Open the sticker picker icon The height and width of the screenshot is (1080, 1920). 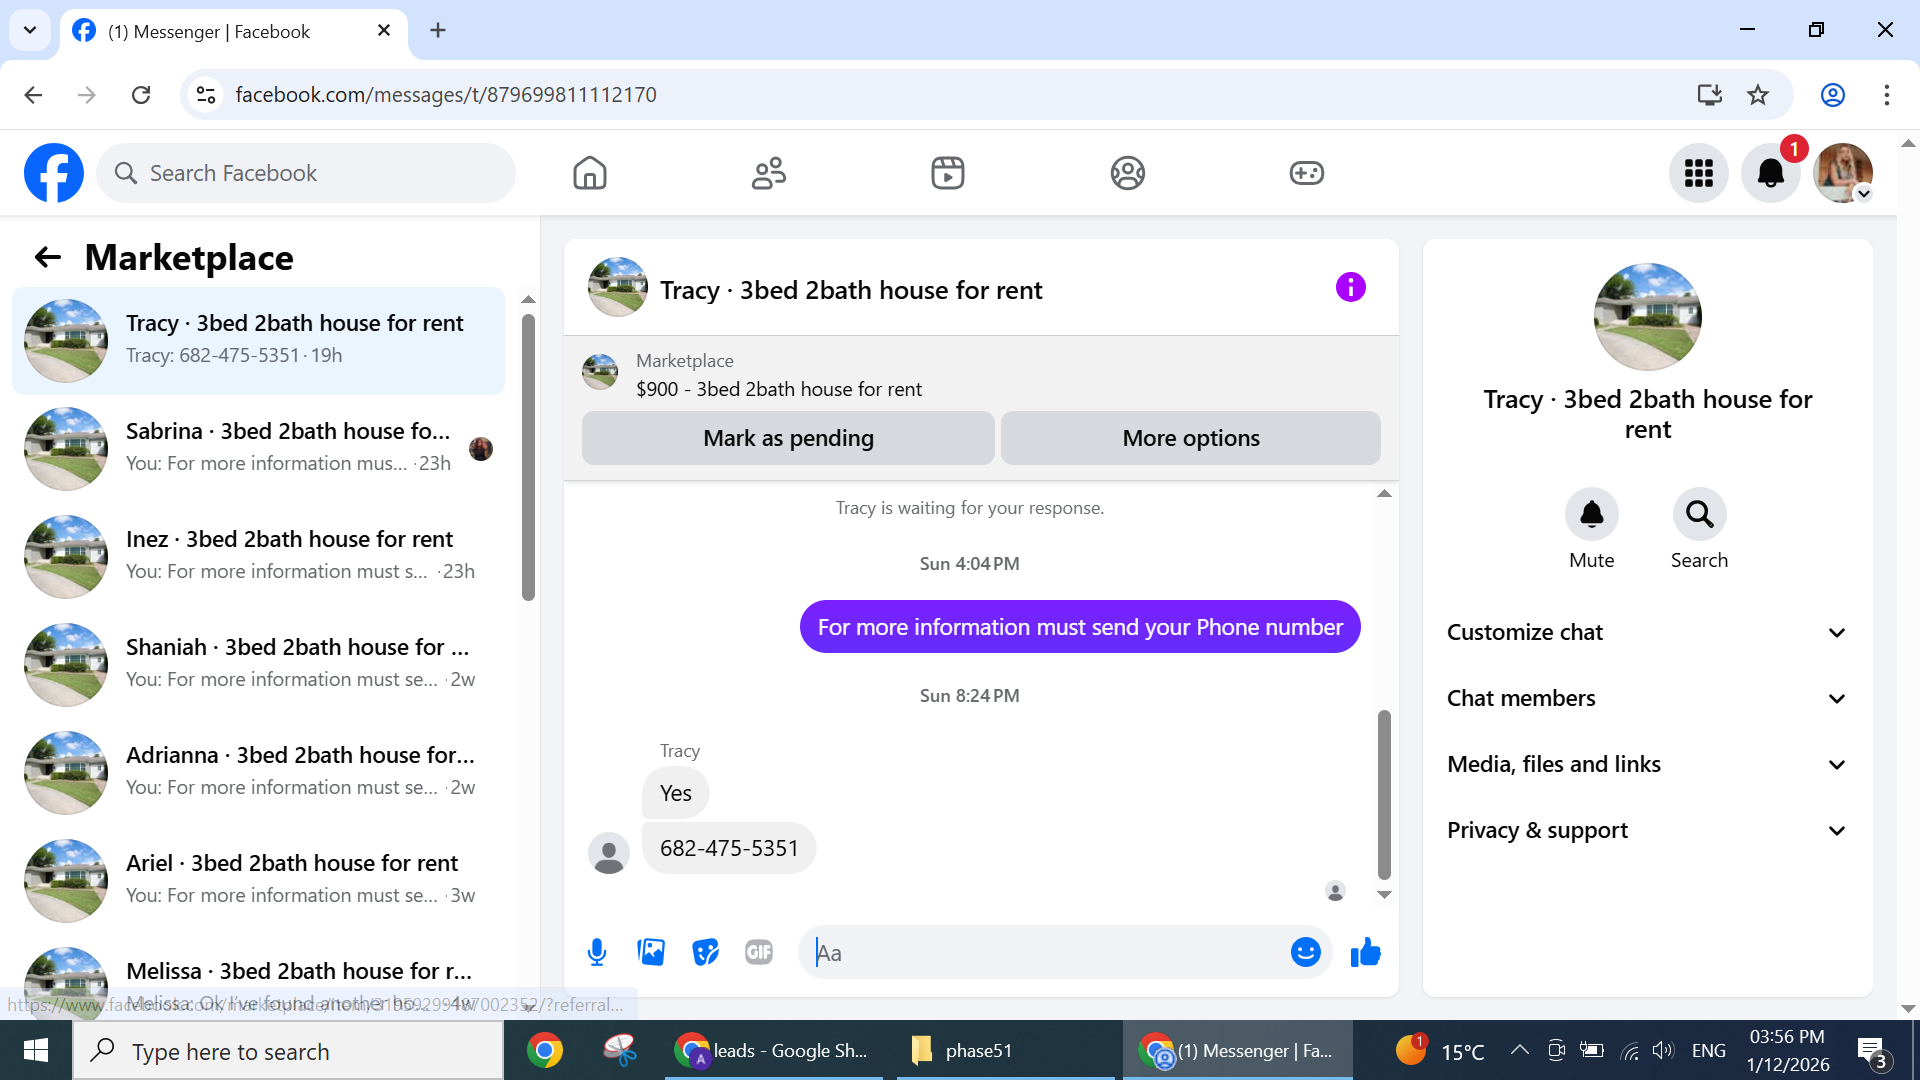tap(705, 952)
